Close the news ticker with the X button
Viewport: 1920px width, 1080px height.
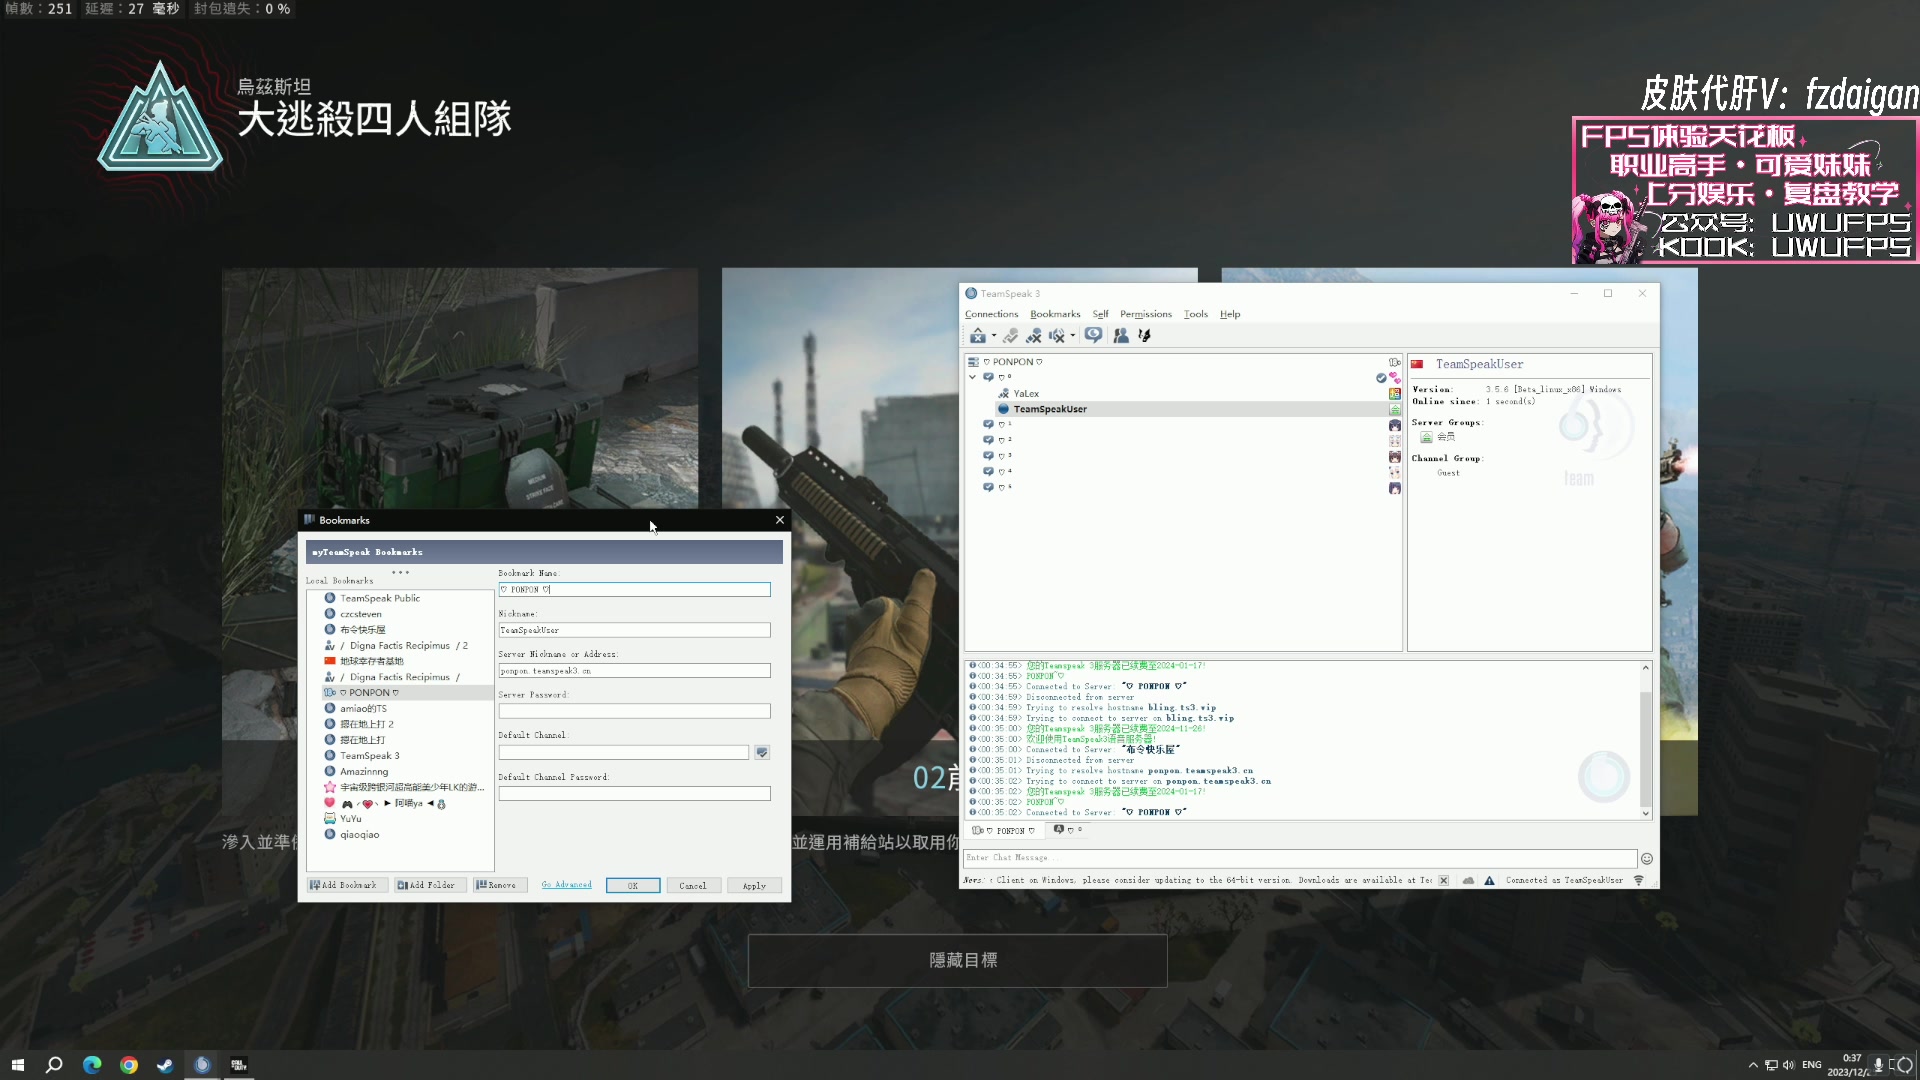(x=1444, y=881)
